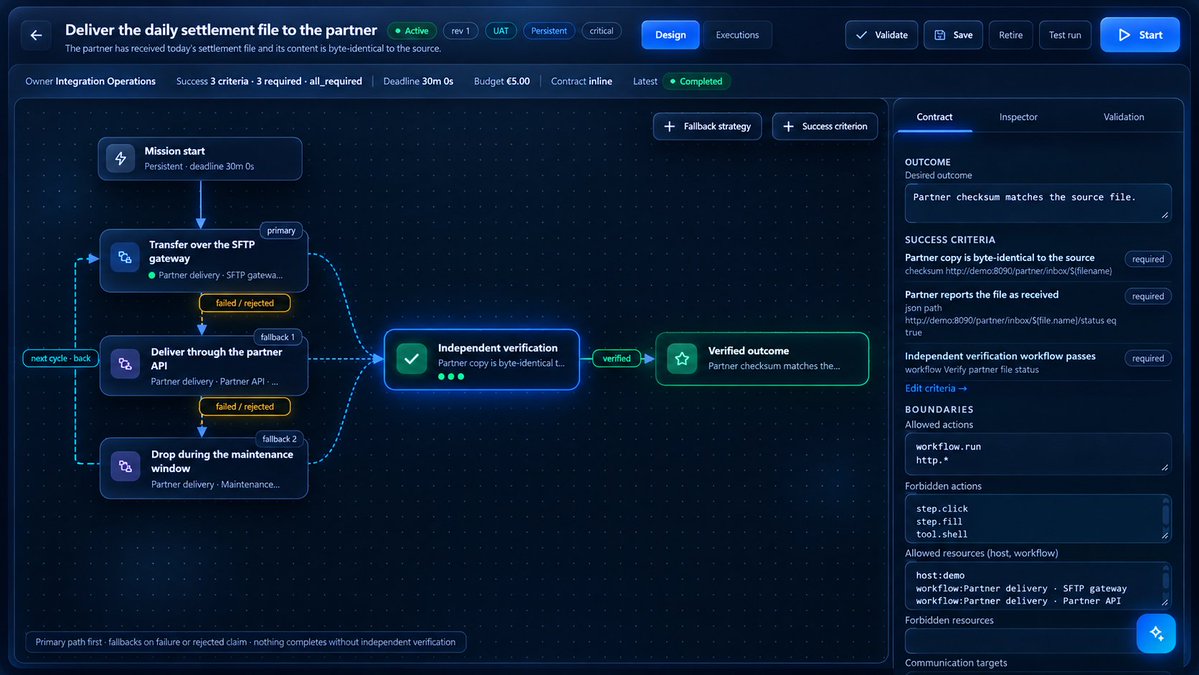The image size is (1199, 675).
Task: Click the three green dots on Independent verification
Action: [x=451, y=376]
